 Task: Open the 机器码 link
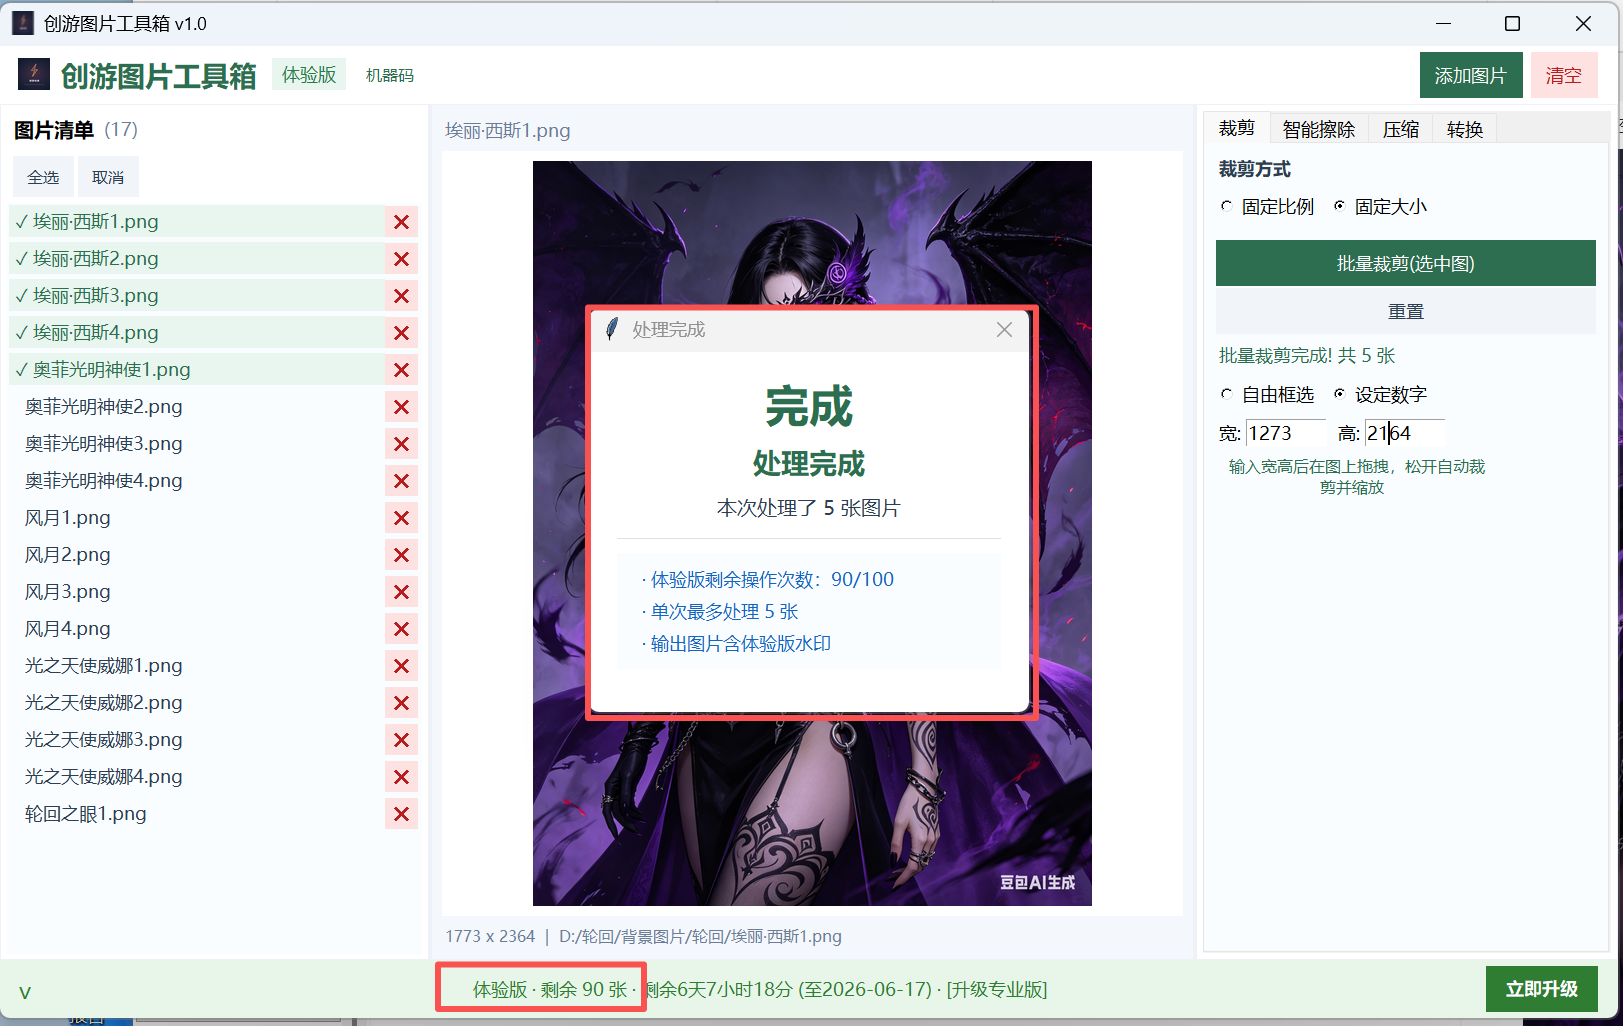coord(389,75)
